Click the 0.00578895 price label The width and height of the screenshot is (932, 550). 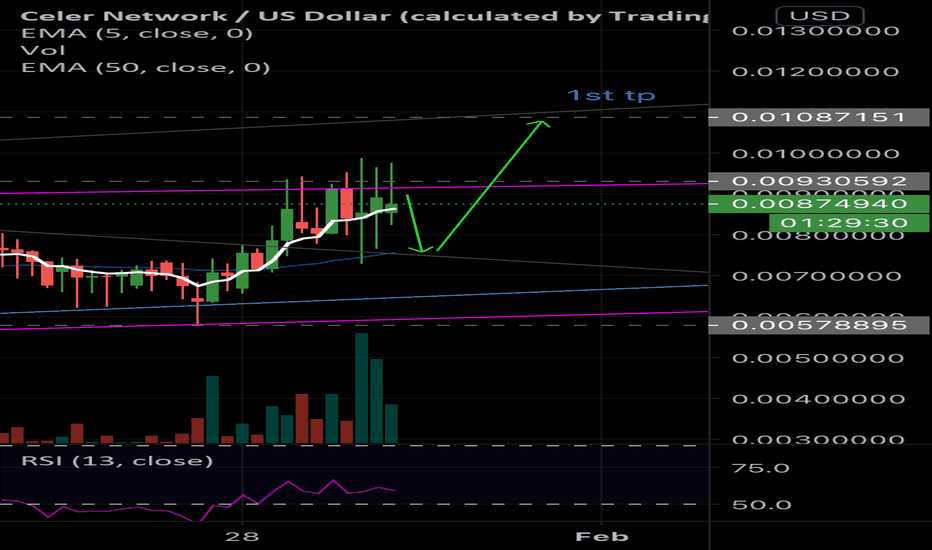point(818,325)
